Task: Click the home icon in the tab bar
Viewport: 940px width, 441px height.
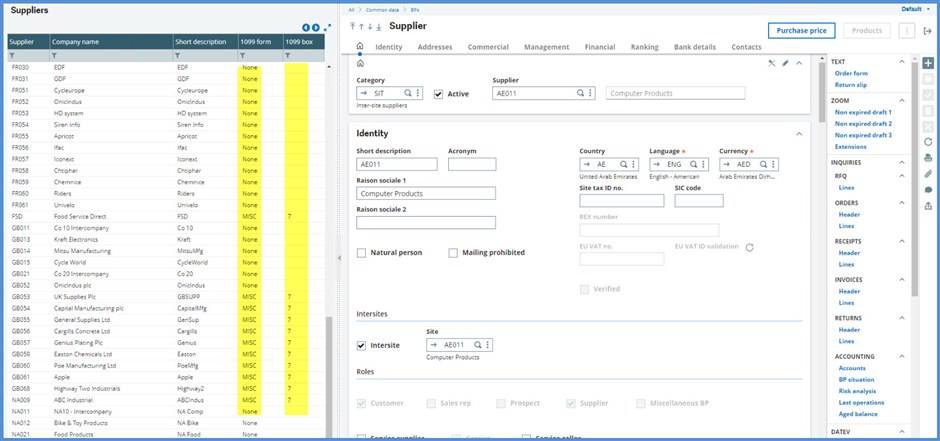Action: 360,46
